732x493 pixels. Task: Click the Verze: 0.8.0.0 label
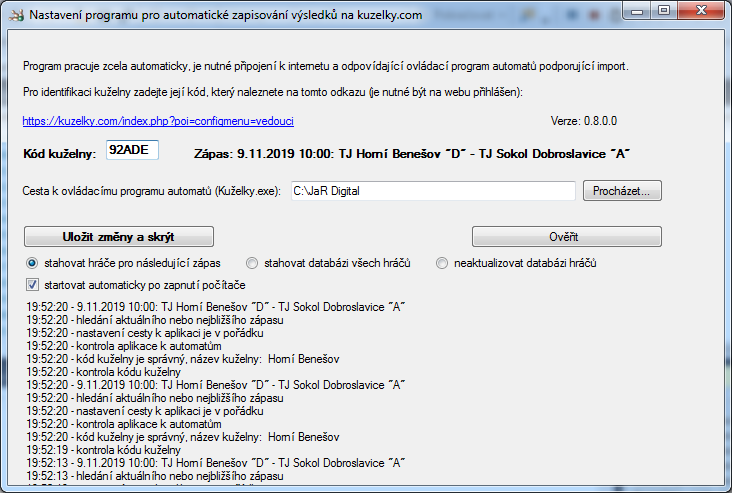coord(587,121)
